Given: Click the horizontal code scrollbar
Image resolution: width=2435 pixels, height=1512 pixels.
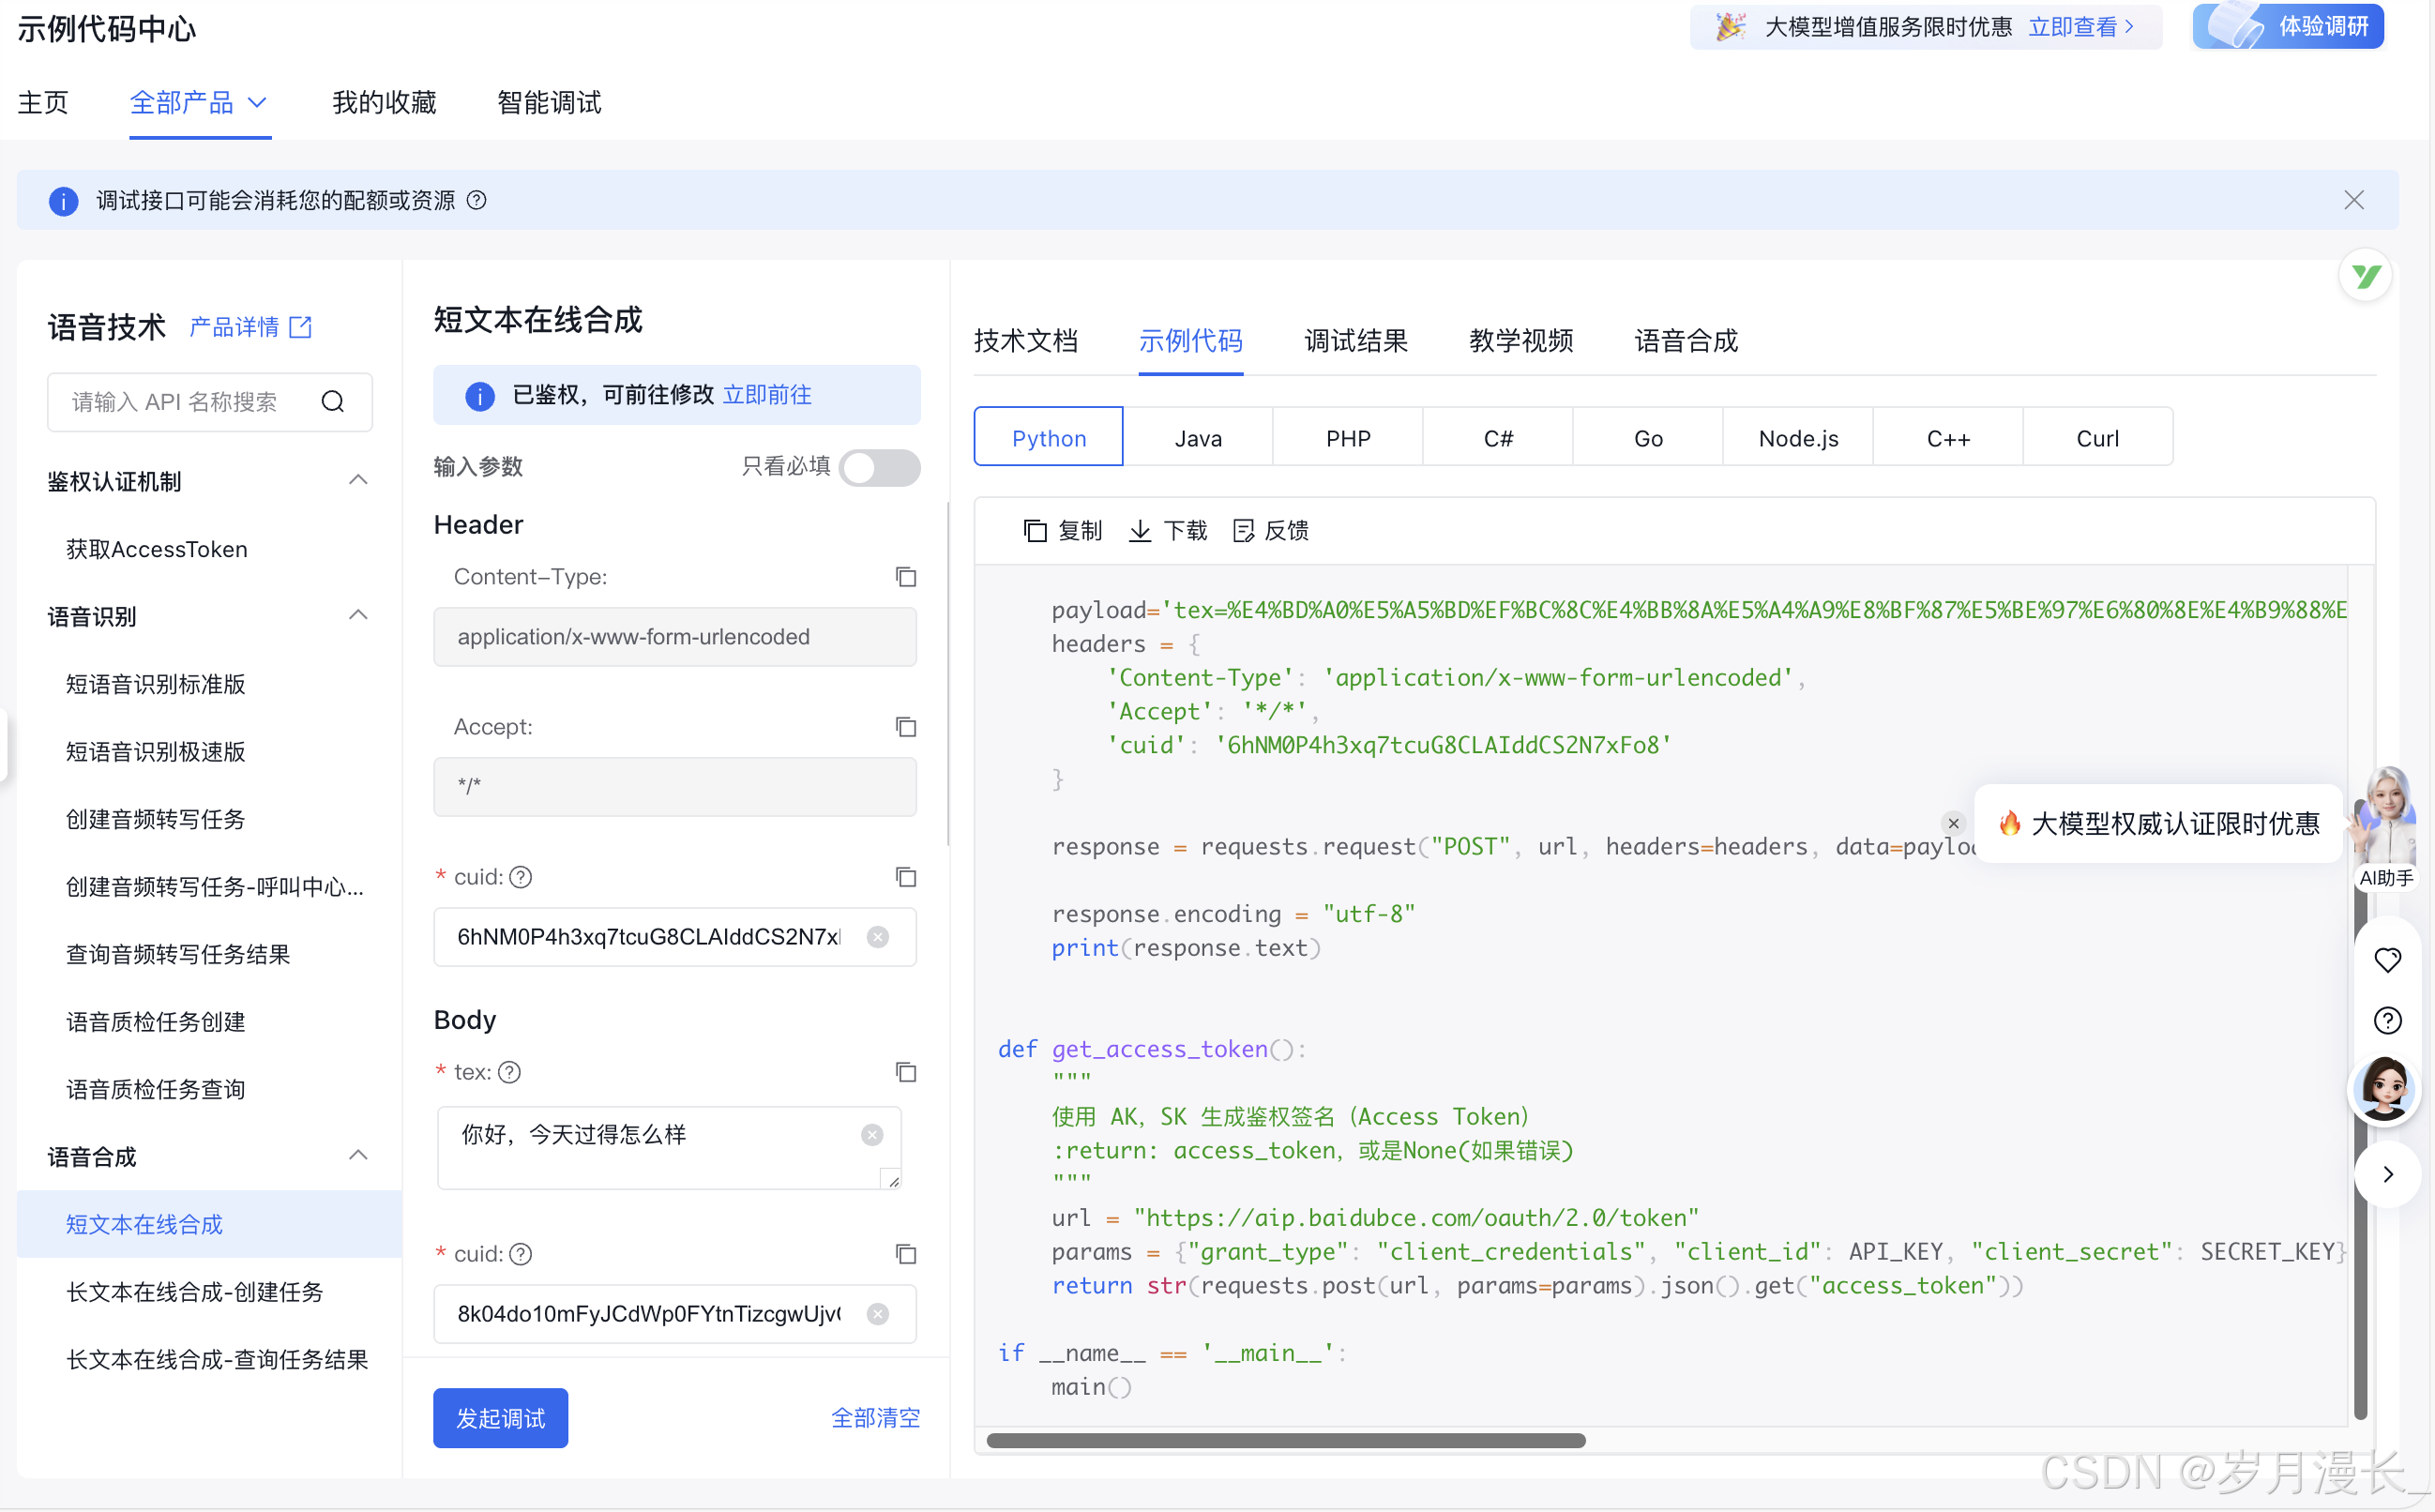Looking at the screenshot, I should [1285, 1441].
